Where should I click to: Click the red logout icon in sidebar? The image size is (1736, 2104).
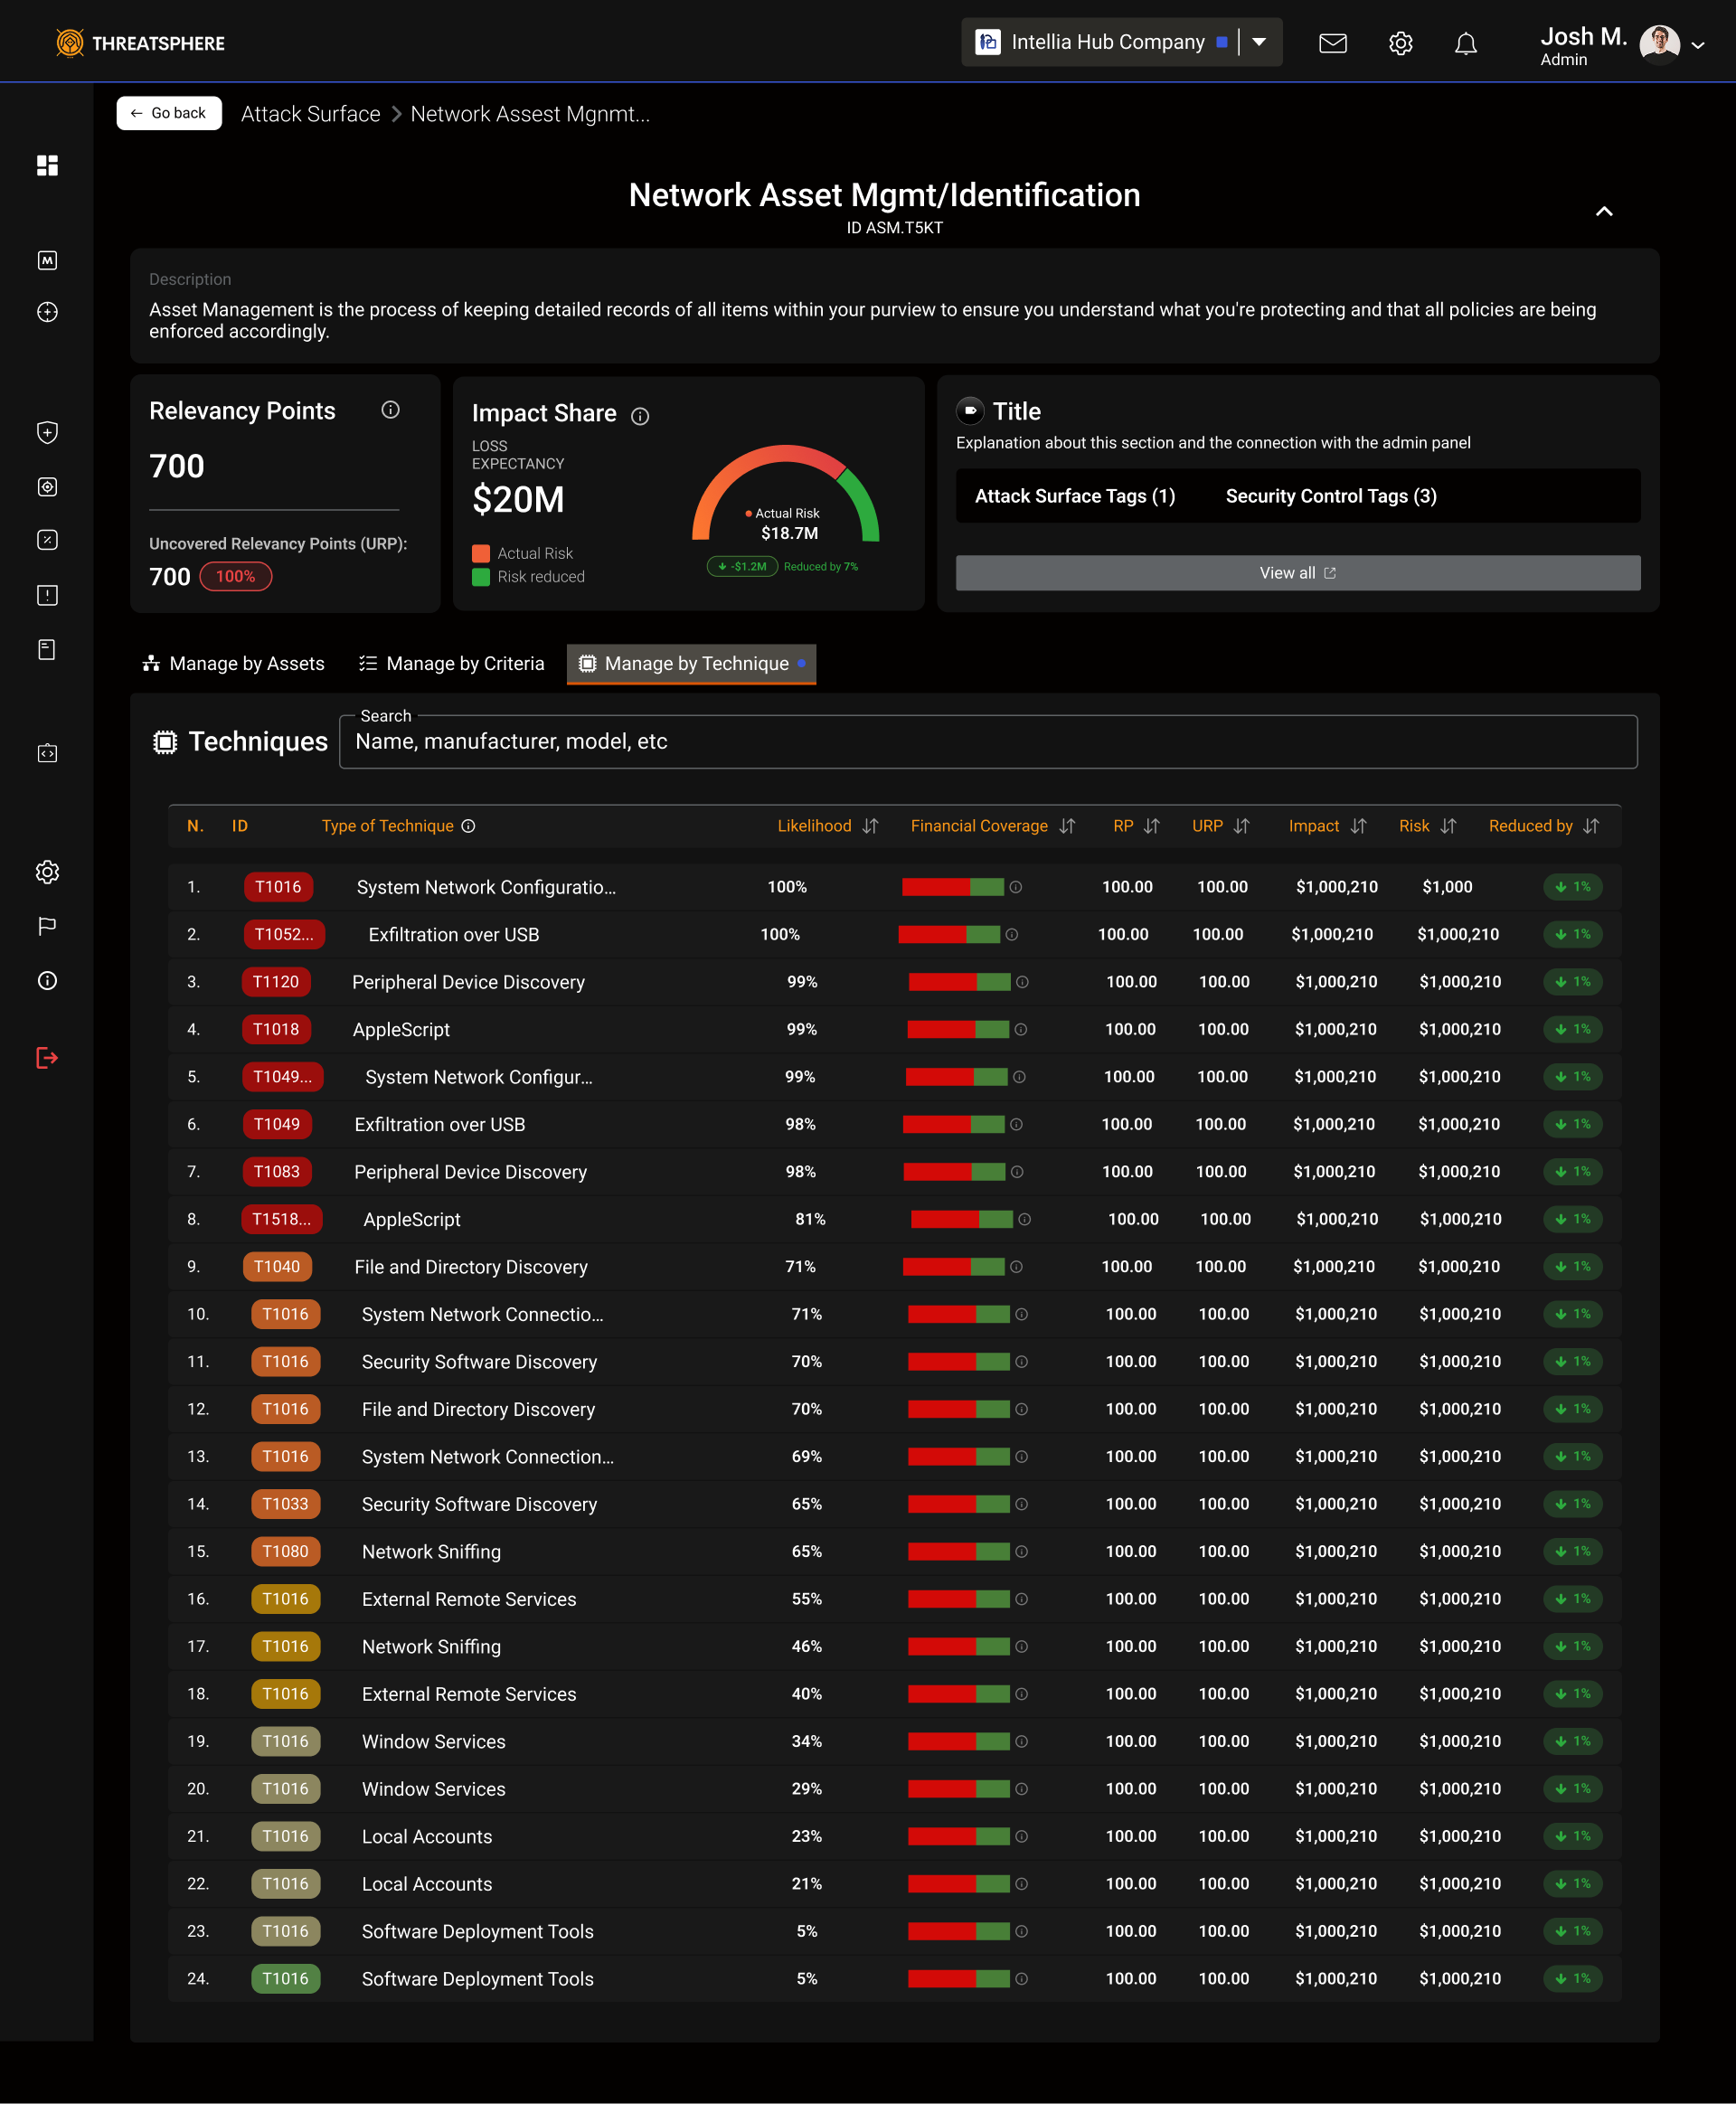[47, 1057]
